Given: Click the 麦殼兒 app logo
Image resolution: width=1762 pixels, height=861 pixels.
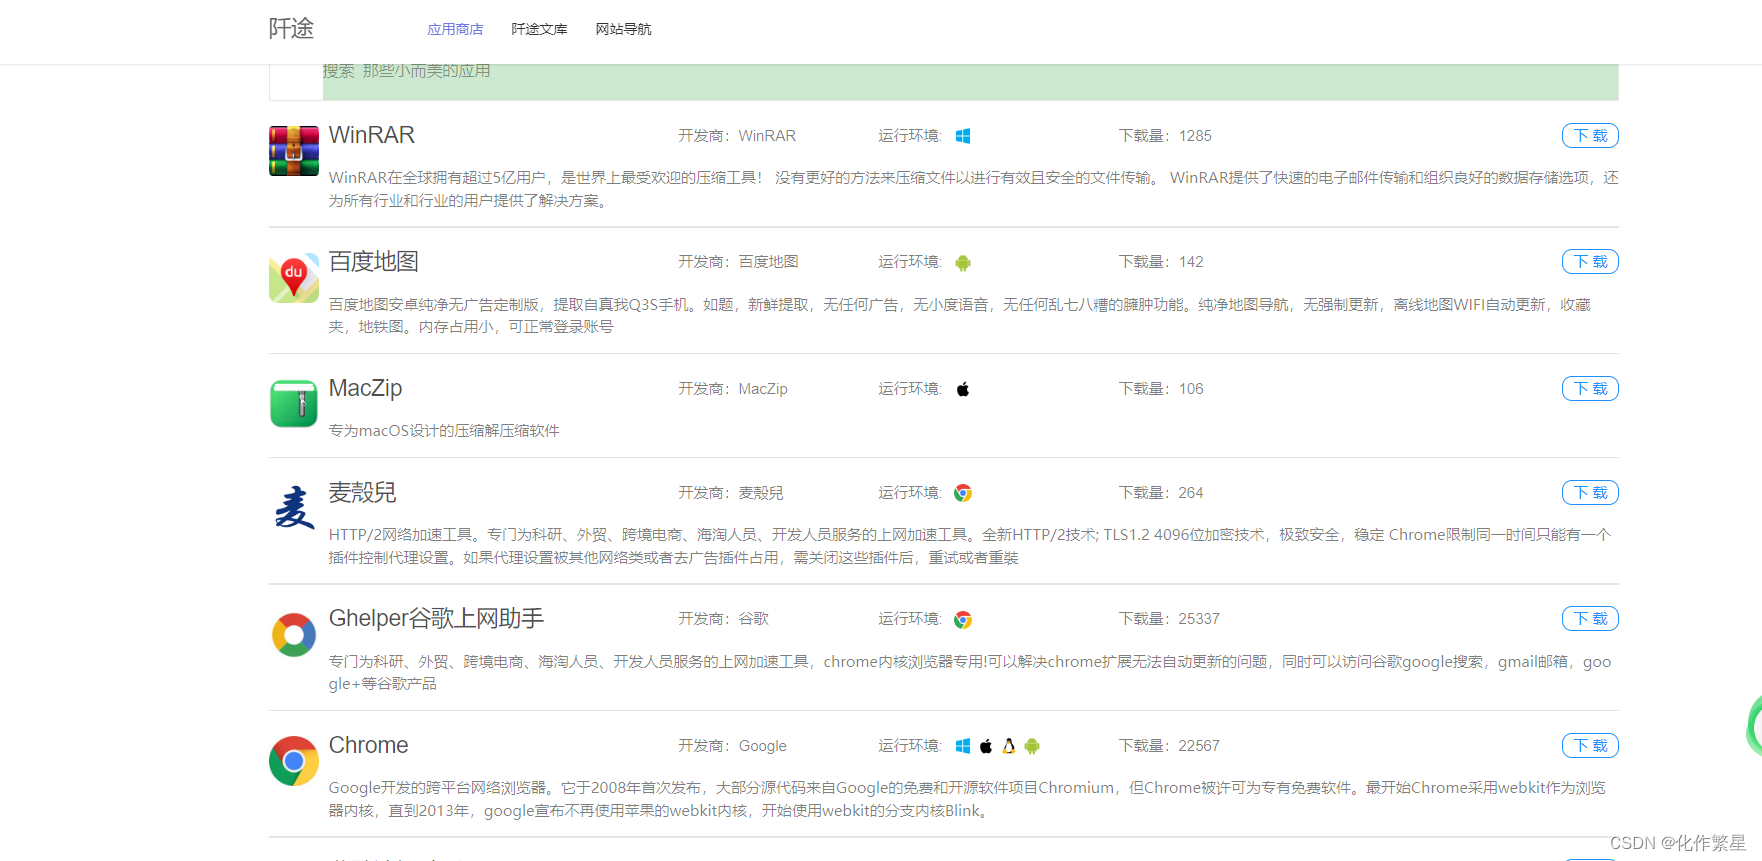Looking at the screenshot, I should point(294,508).
